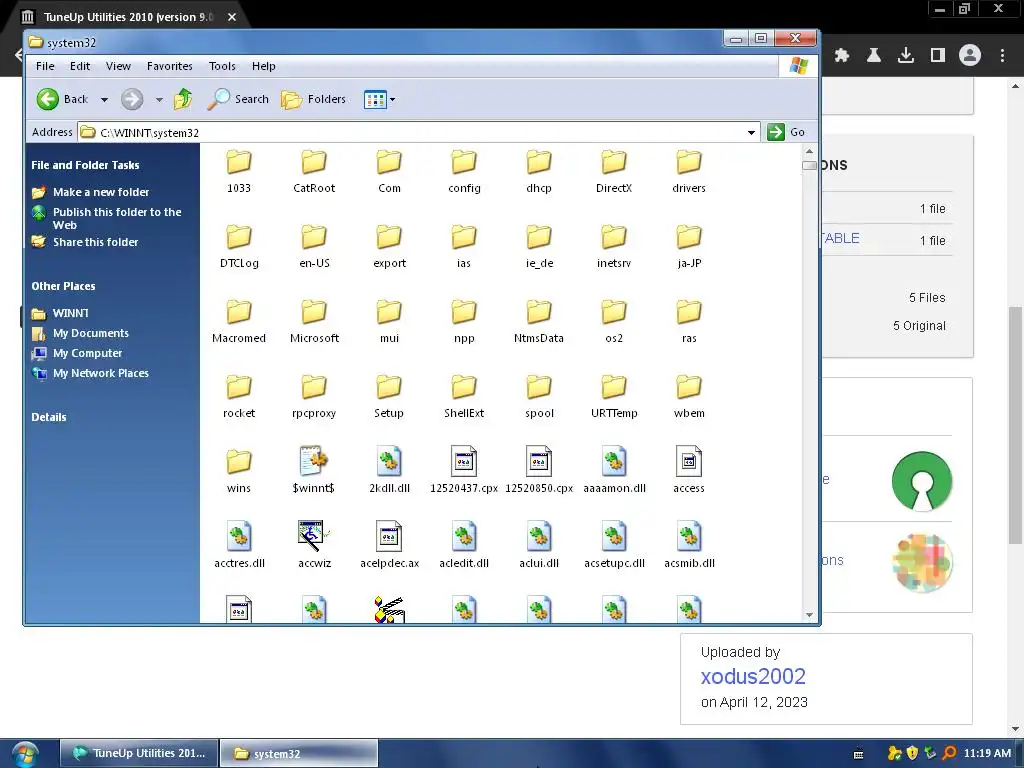Click Publish this folder to the Web
The height and width of the screenshot is (768, 1024).
click(x=106, y=218)
